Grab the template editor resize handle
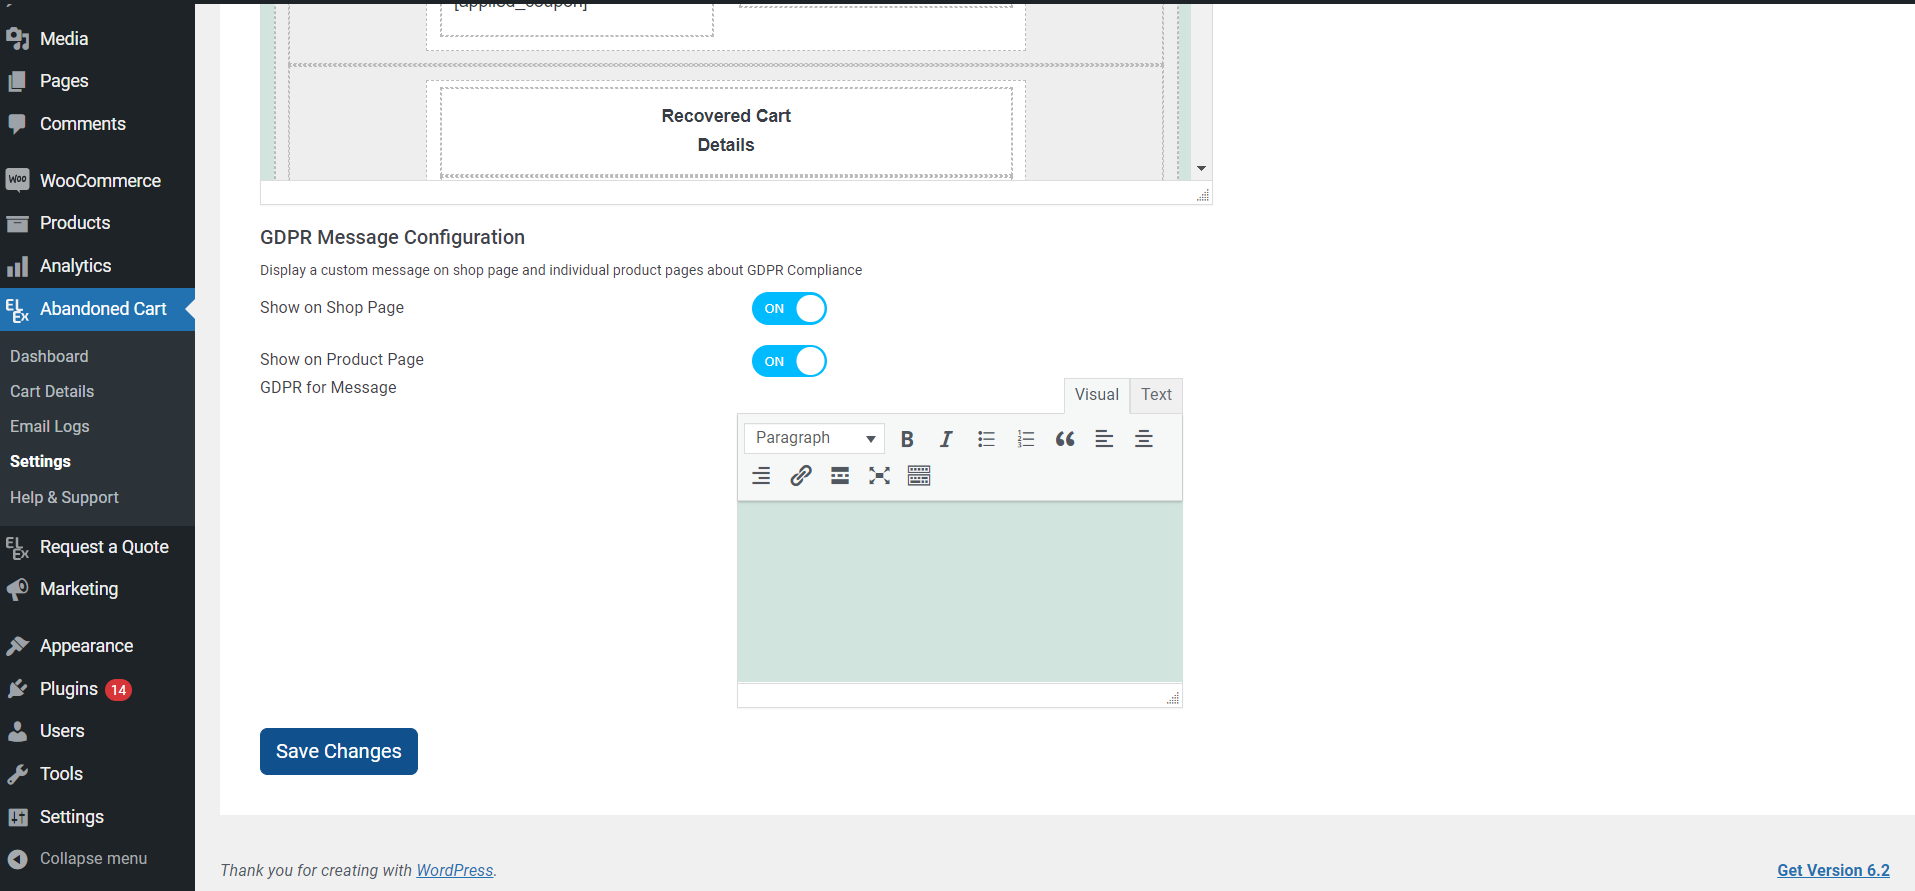Image resolution: width=1915 pixels, height=891 pixels. tap(1203, 195)
